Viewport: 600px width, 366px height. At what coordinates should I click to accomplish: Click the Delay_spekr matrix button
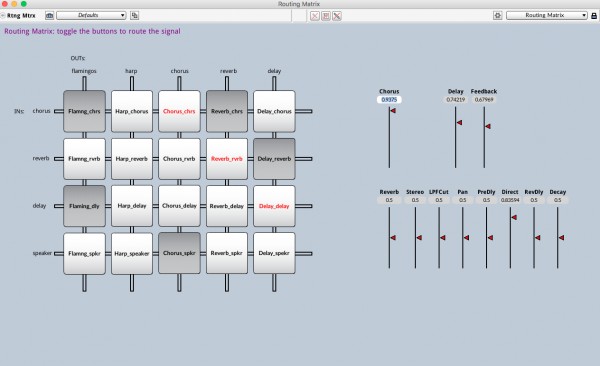pos(274,253)
